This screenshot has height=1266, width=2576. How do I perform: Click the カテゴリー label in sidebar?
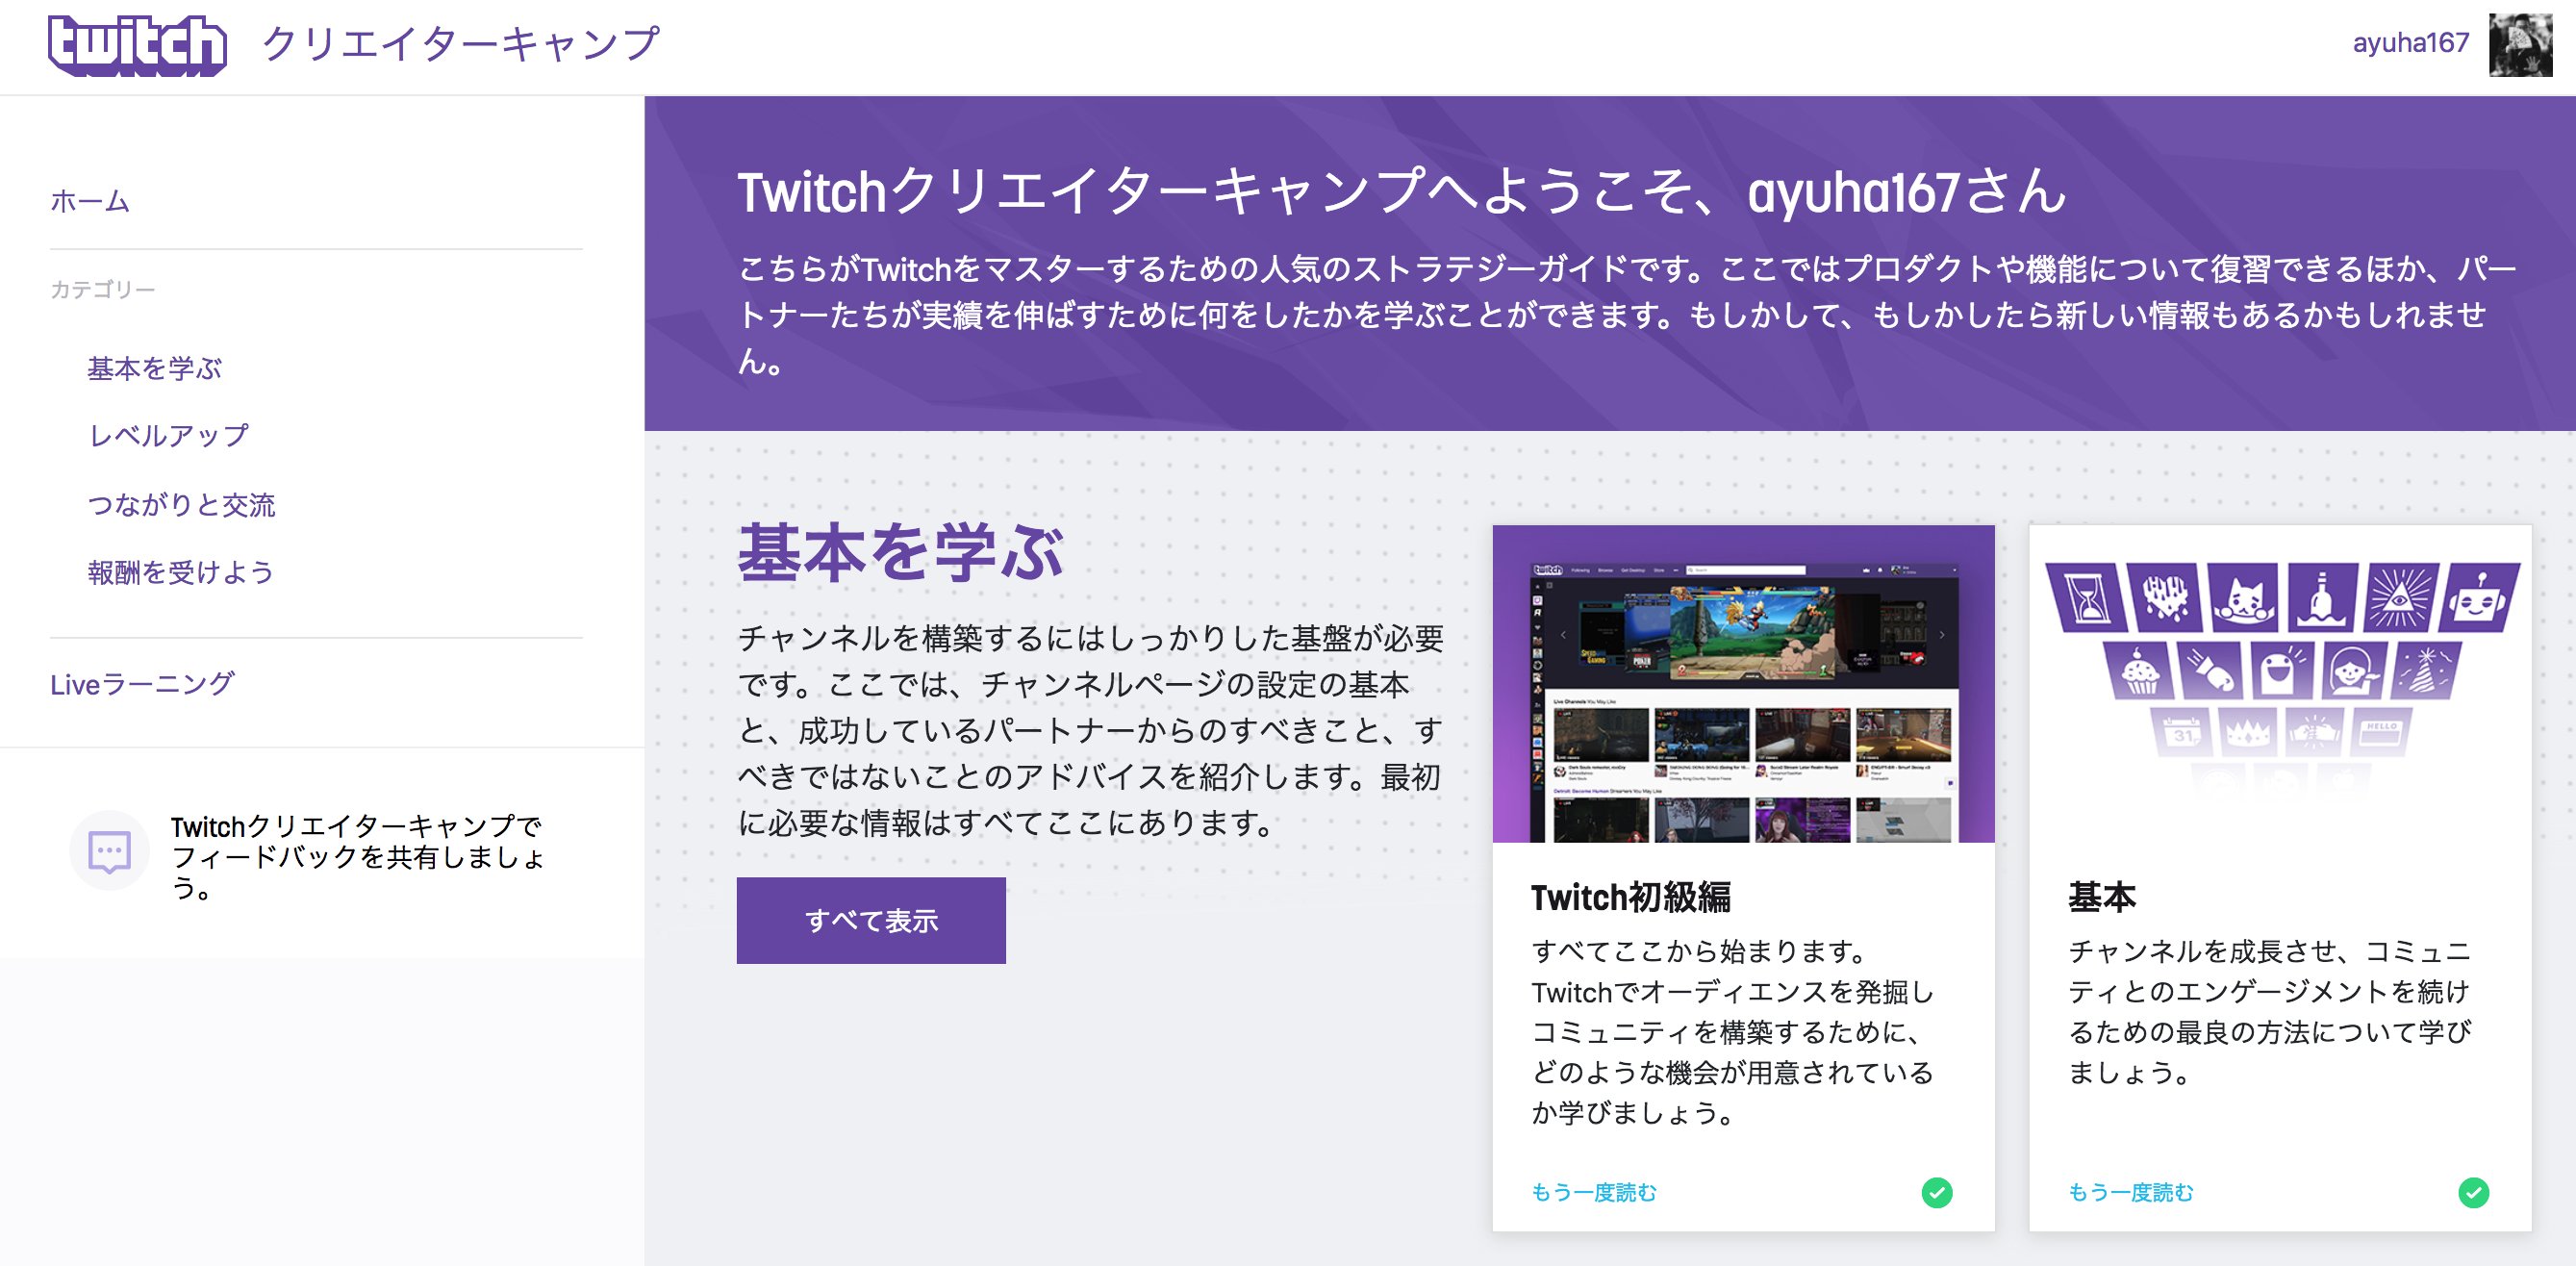[x=103, y=289]
